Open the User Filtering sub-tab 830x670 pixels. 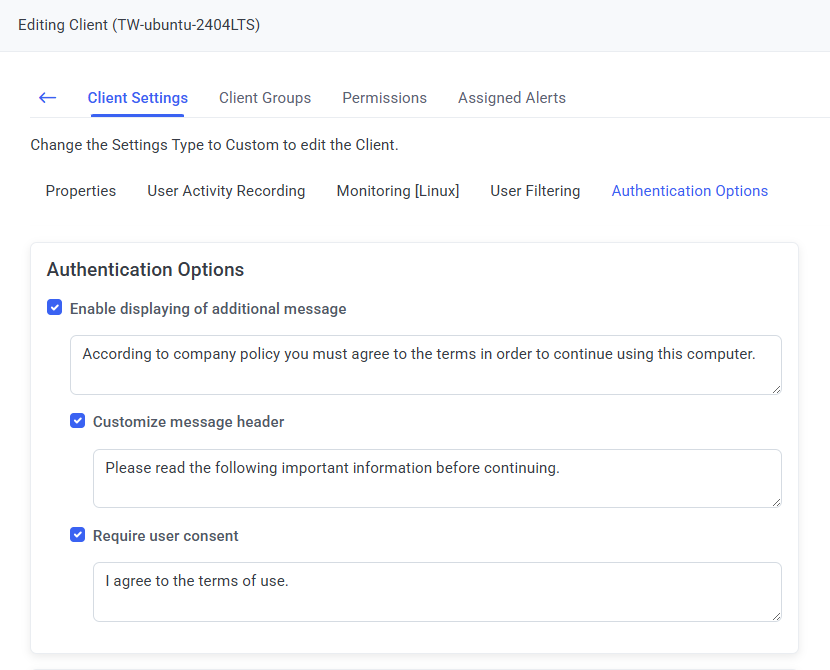point(535,191)
